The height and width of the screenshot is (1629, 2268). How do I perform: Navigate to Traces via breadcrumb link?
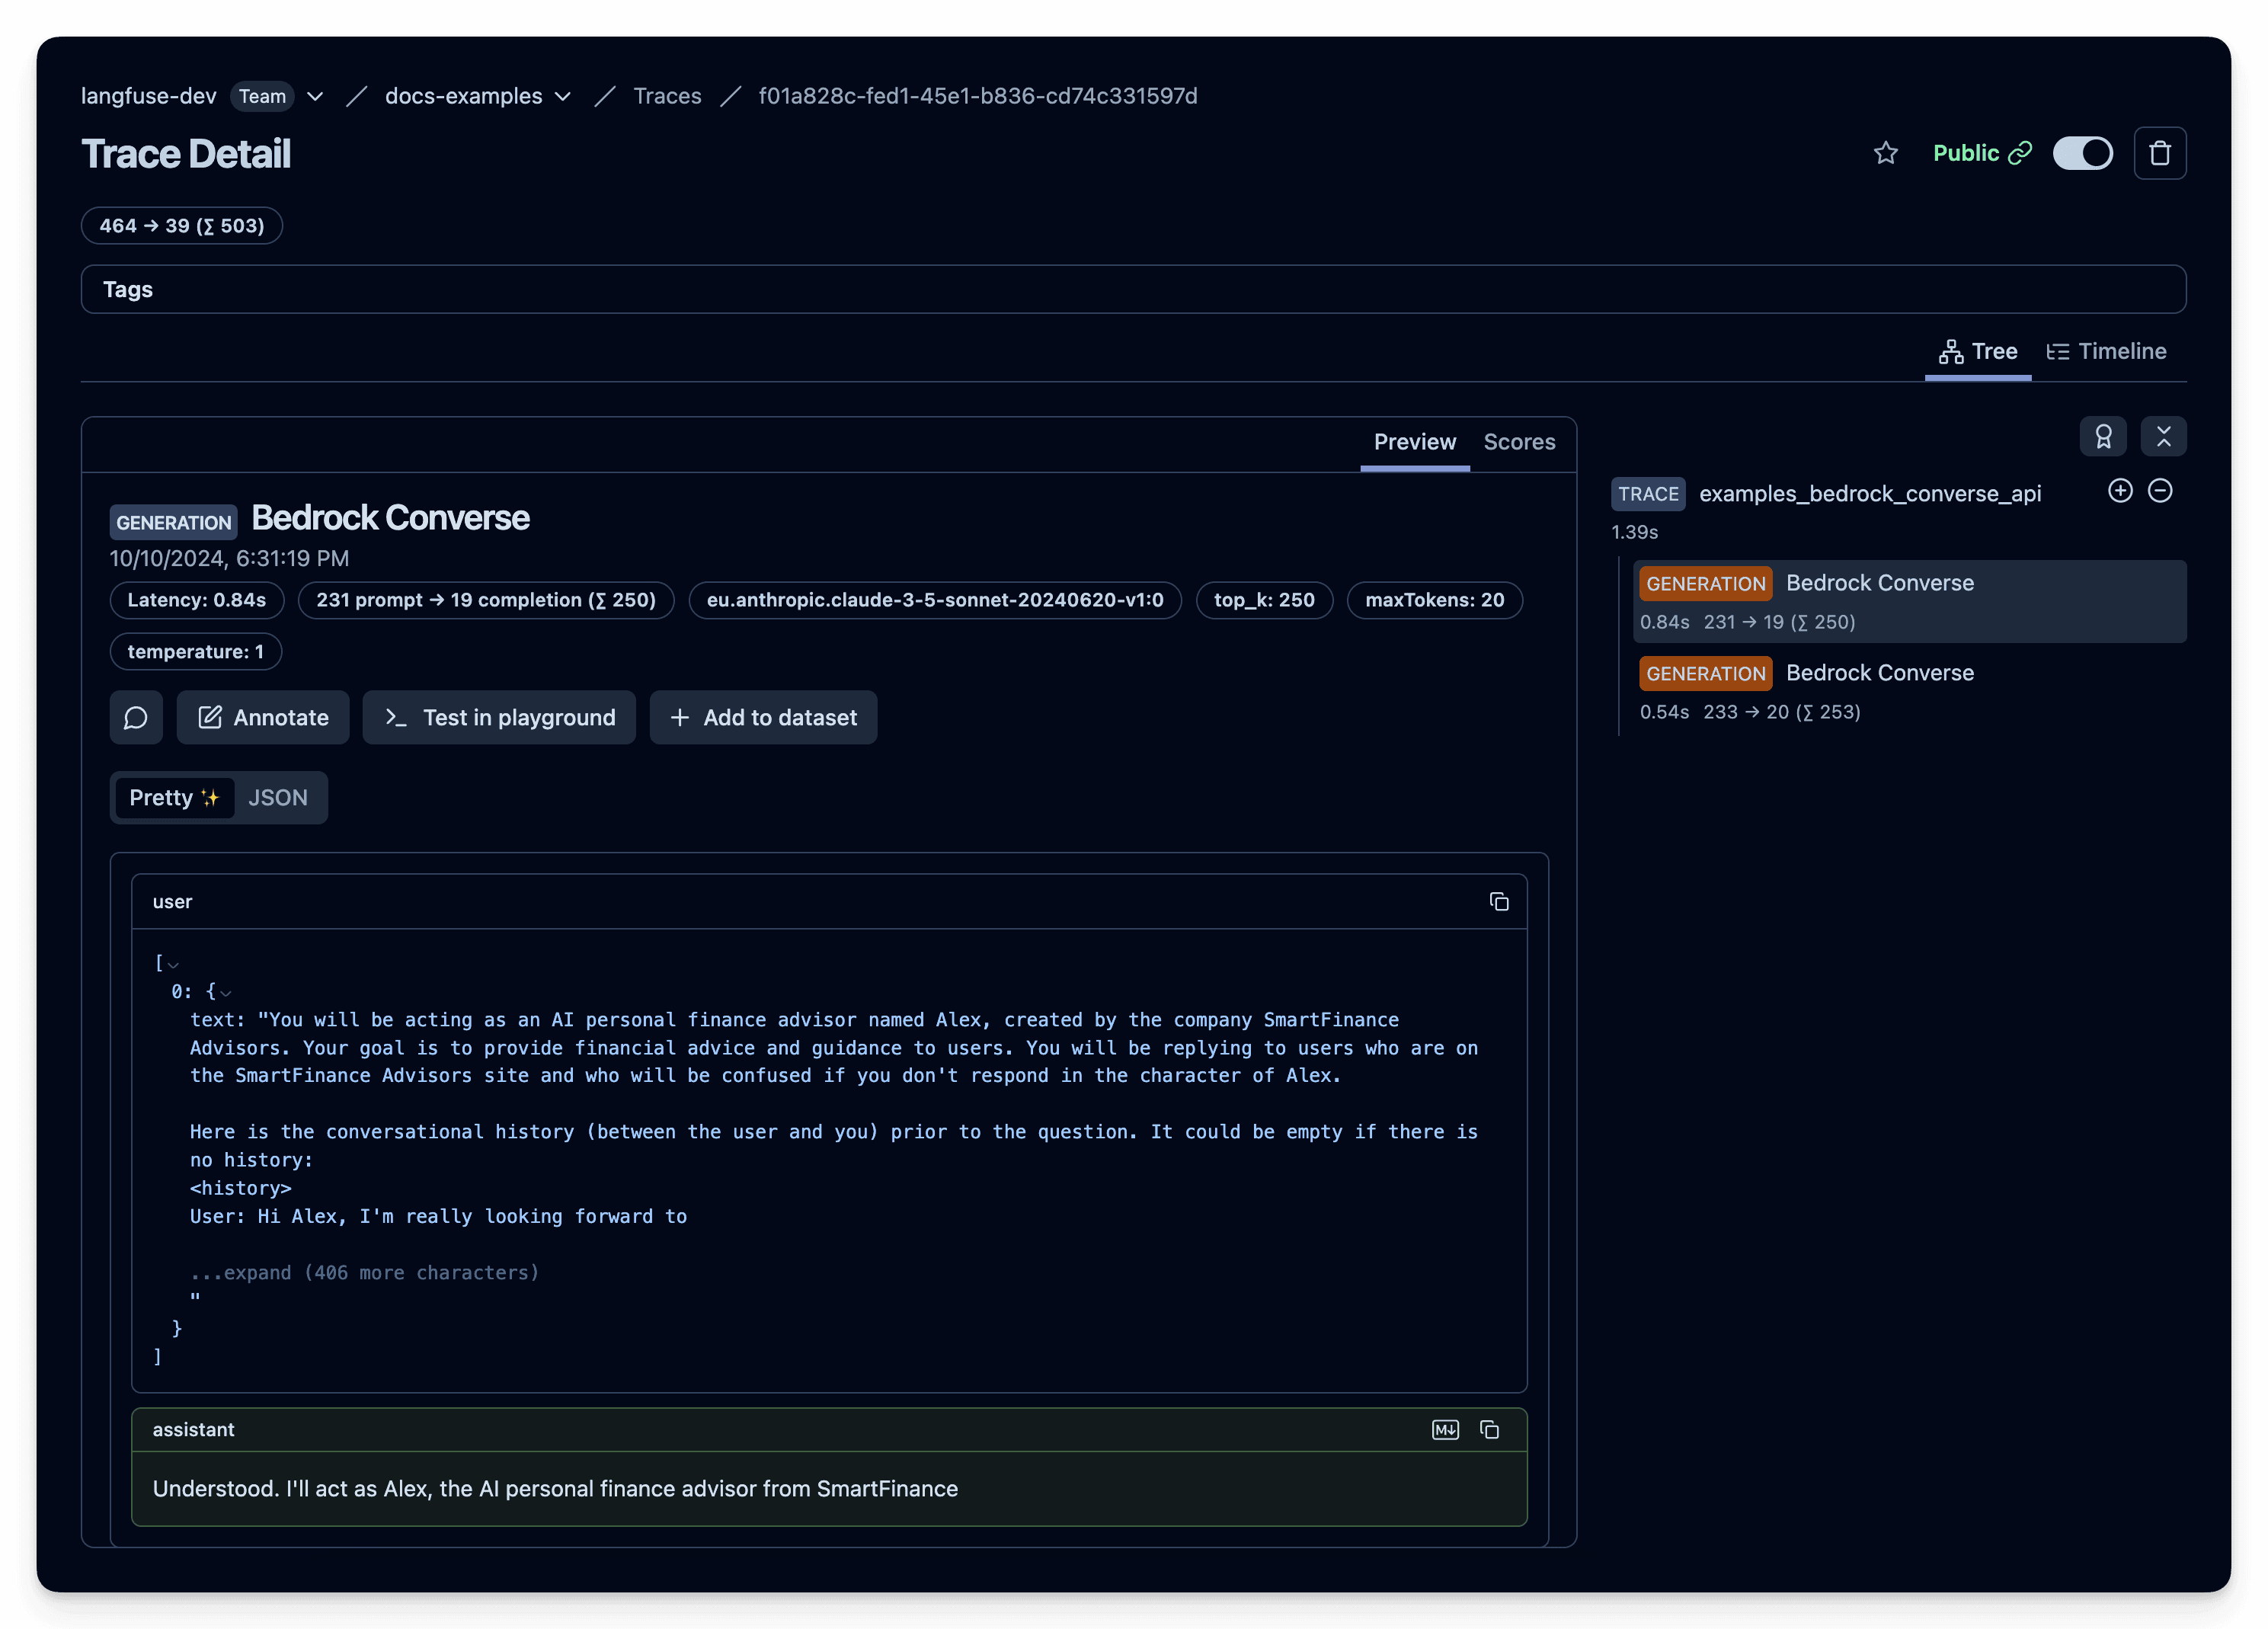pyautogui.click(x=667, y=96)
